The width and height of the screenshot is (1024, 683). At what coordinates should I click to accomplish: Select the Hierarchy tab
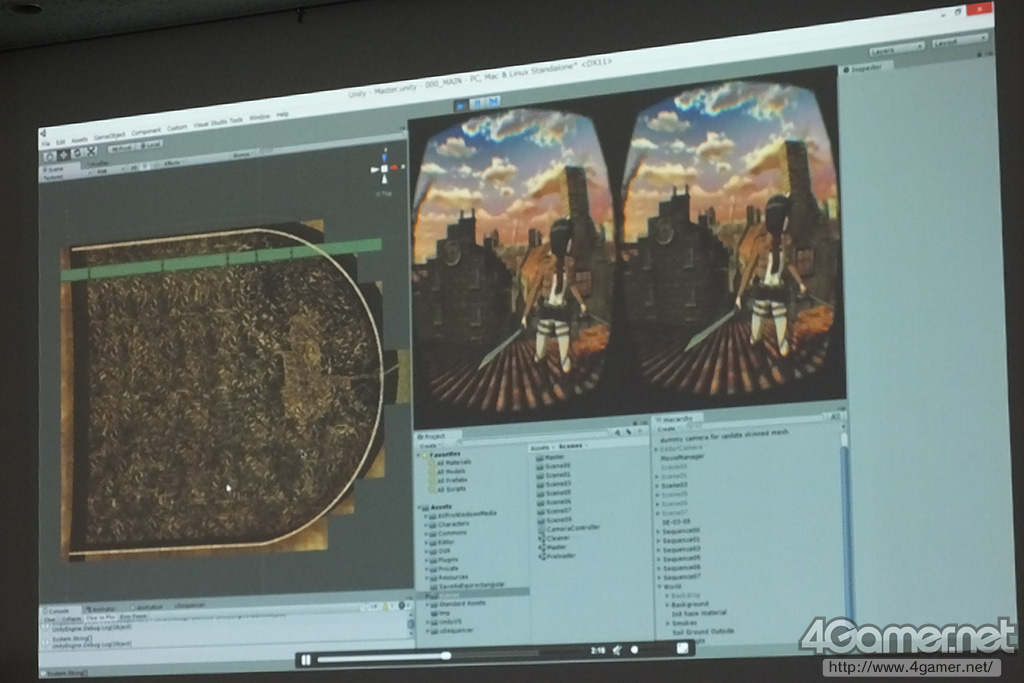[x=678, y=419]
